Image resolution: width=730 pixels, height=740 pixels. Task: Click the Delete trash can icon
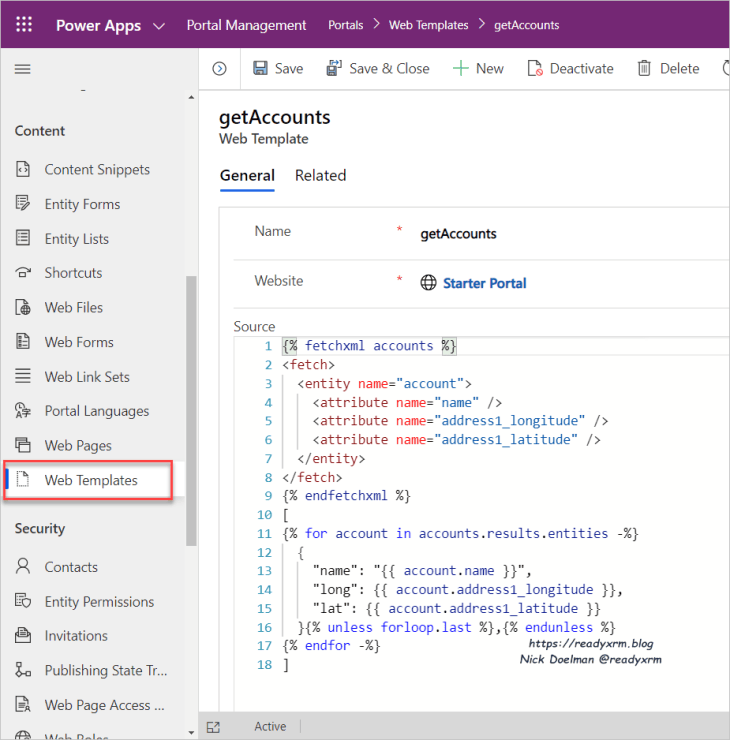click(x=644, y=68)
